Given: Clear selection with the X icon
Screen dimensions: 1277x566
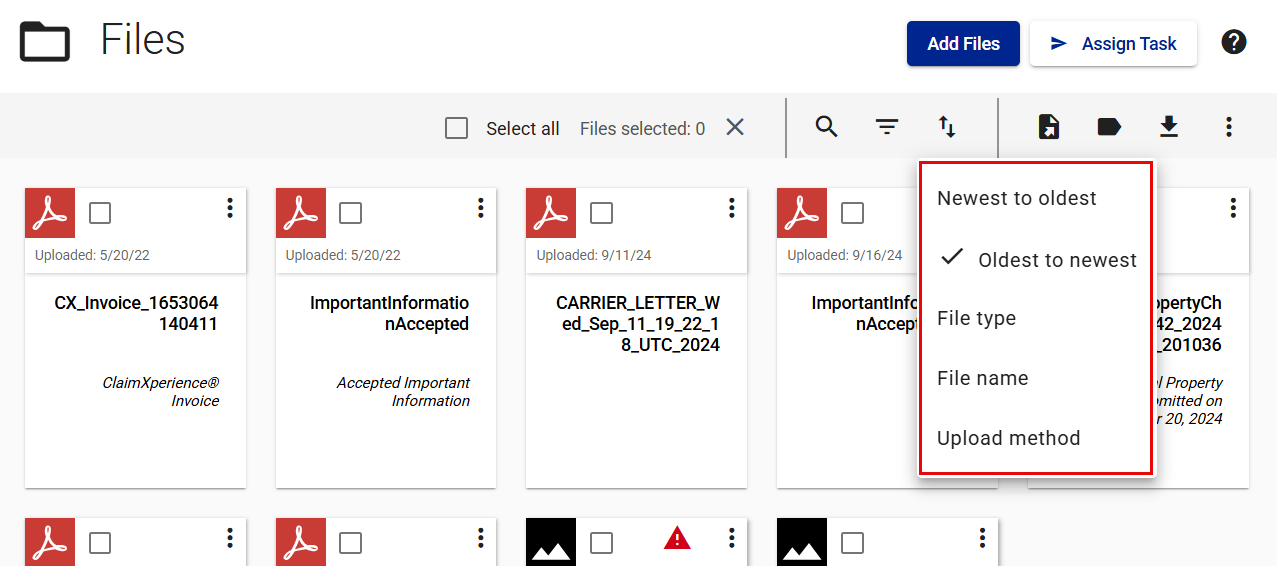Looking at the screenshot, I should [735, 127].
